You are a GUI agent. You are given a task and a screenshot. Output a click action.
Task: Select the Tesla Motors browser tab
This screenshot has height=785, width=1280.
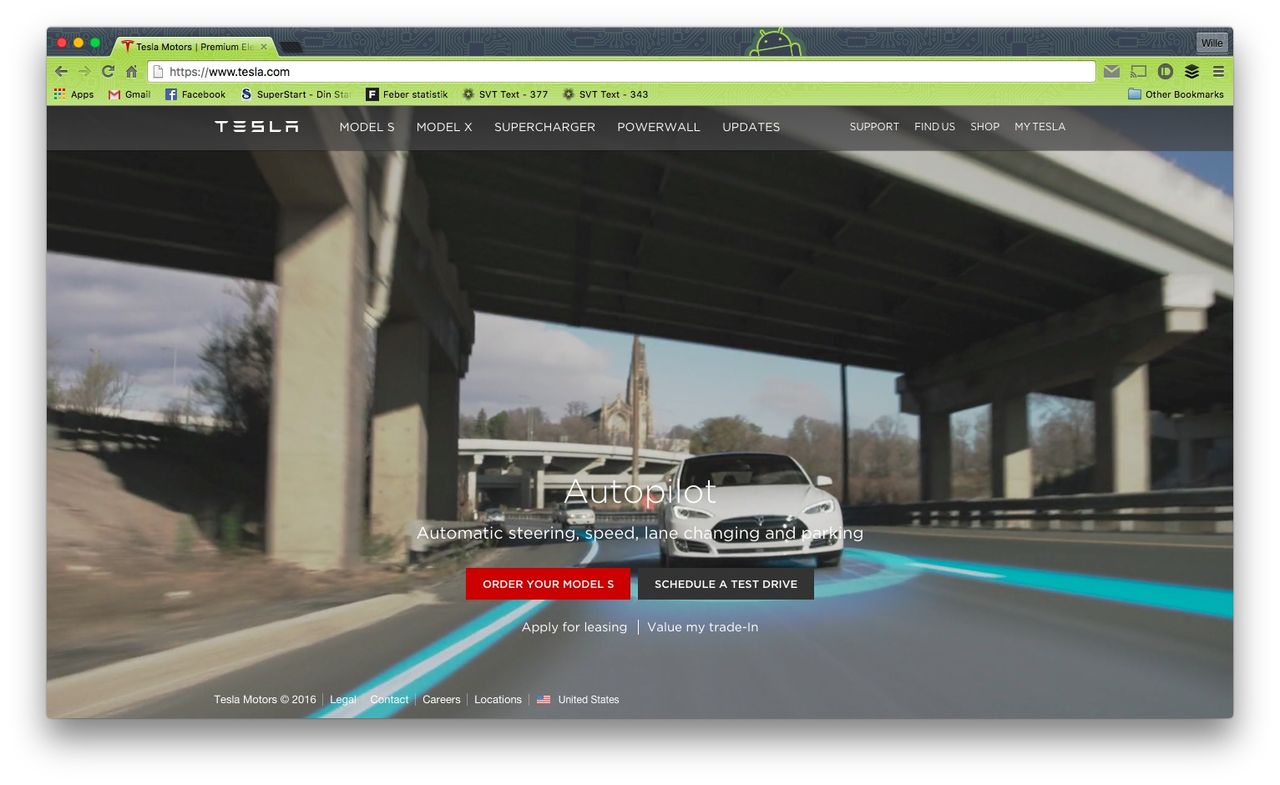(x=195, y=46)
